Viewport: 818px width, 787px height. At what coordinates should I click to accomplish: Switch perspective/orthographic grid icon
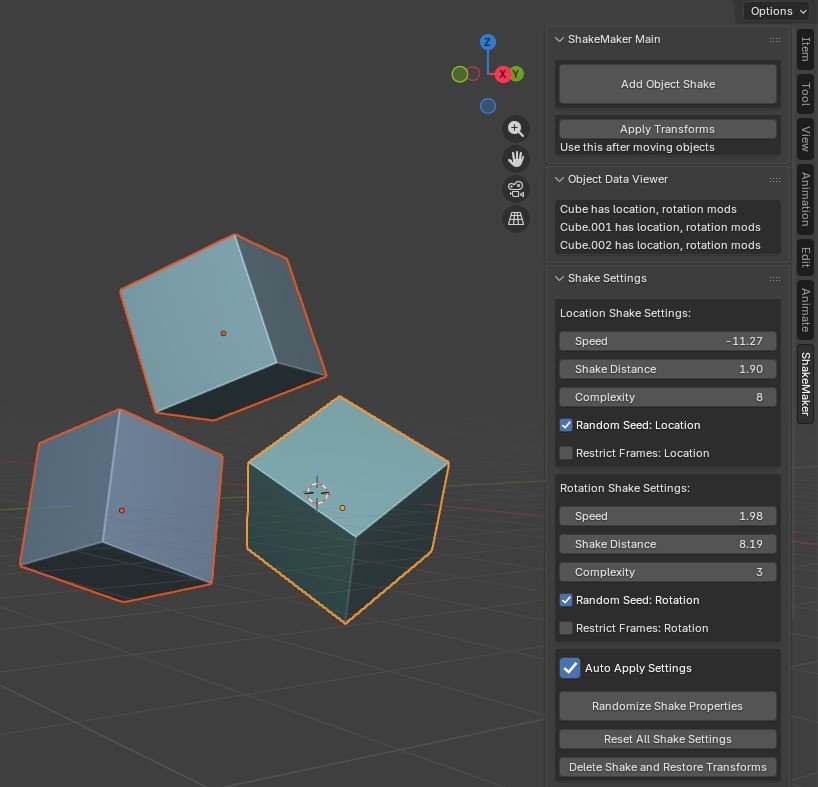516,219
